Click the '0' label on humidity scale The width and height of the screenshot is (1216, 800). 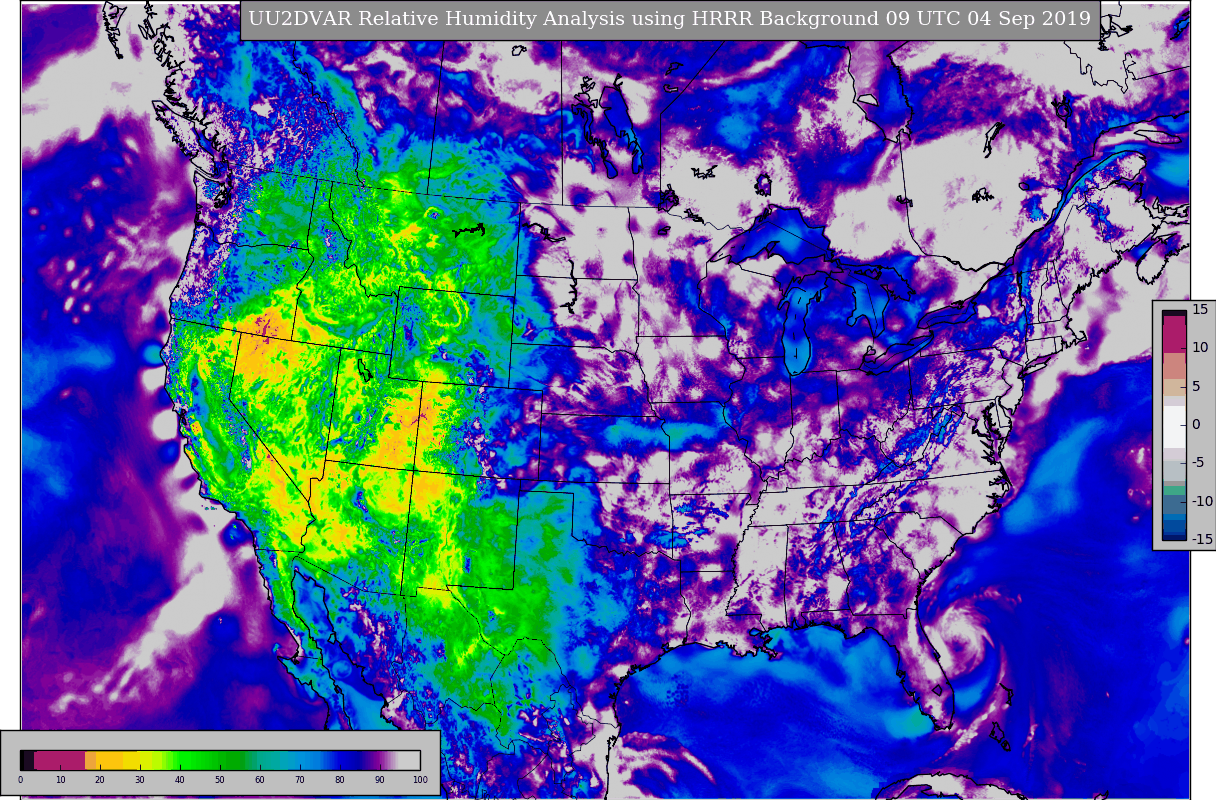pyautogui.click(x=20, y=780)
